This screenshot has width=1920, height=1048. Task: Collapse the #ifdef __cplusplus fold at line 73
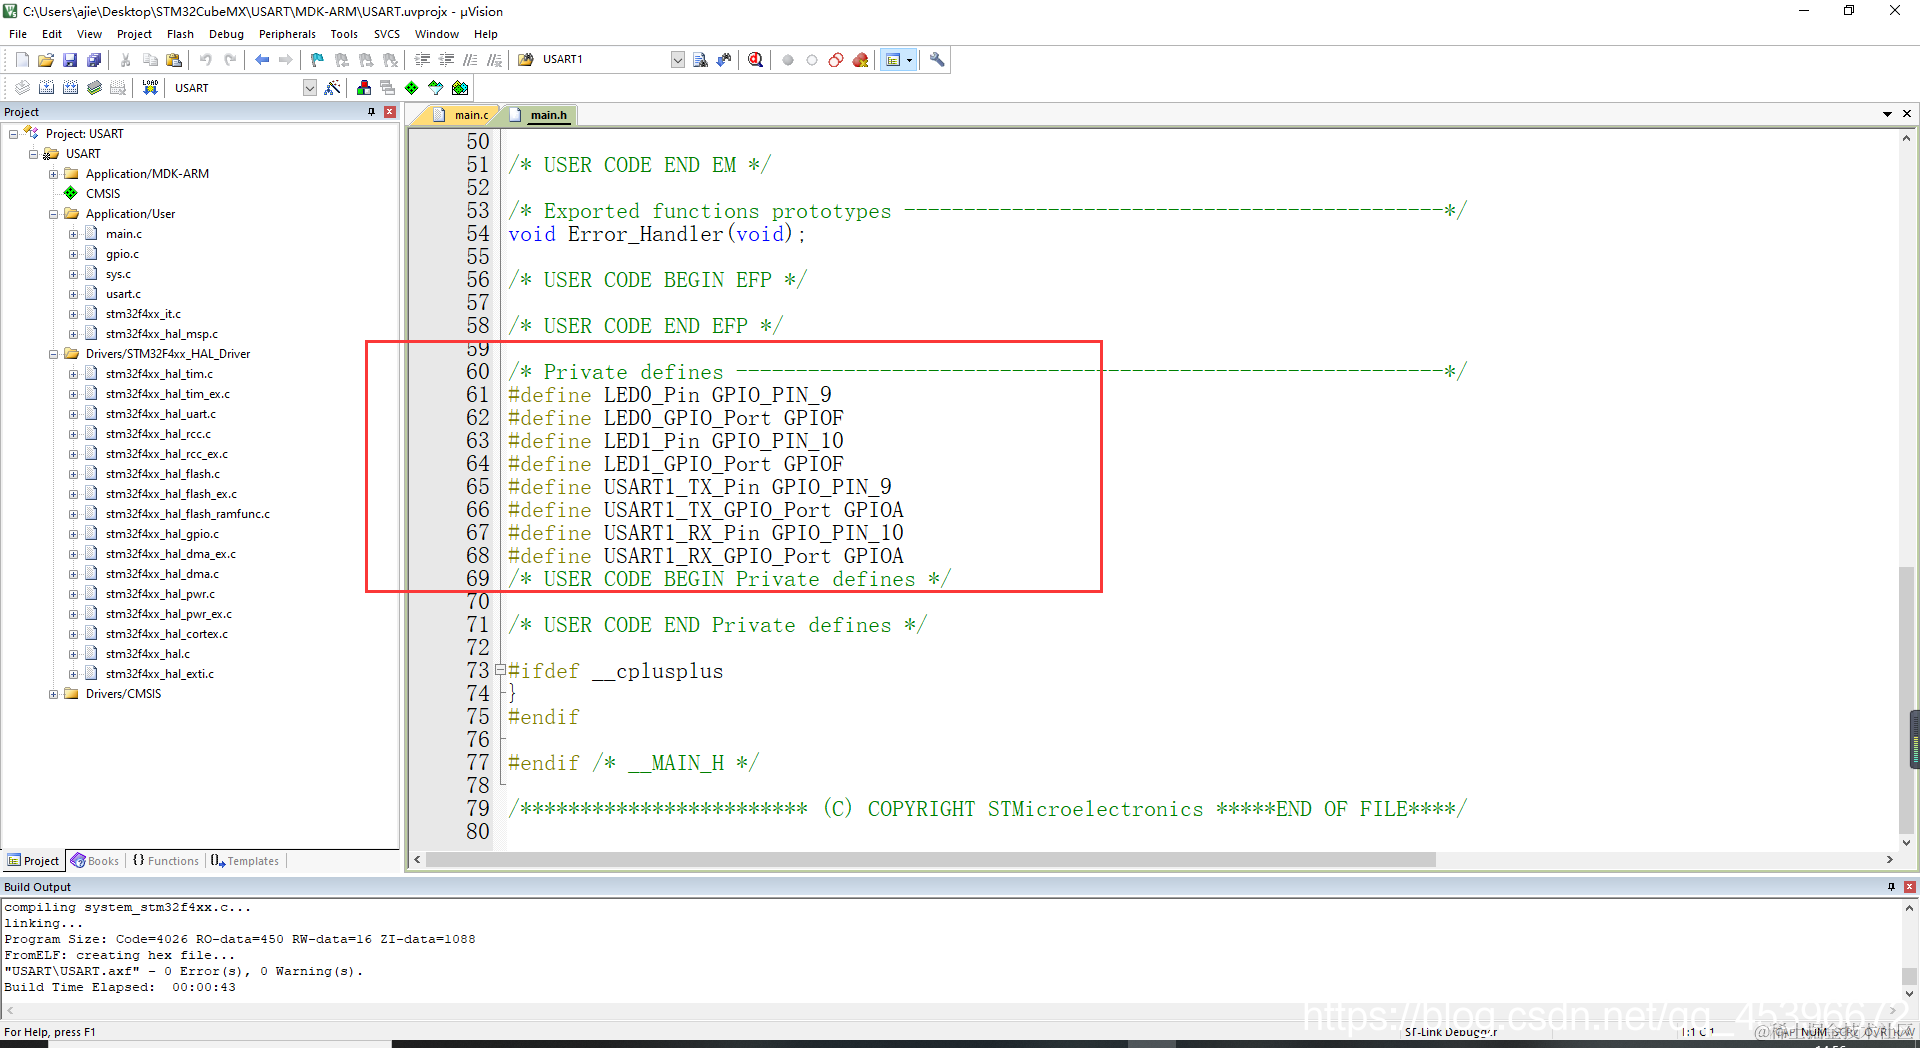tap(500, 671)
